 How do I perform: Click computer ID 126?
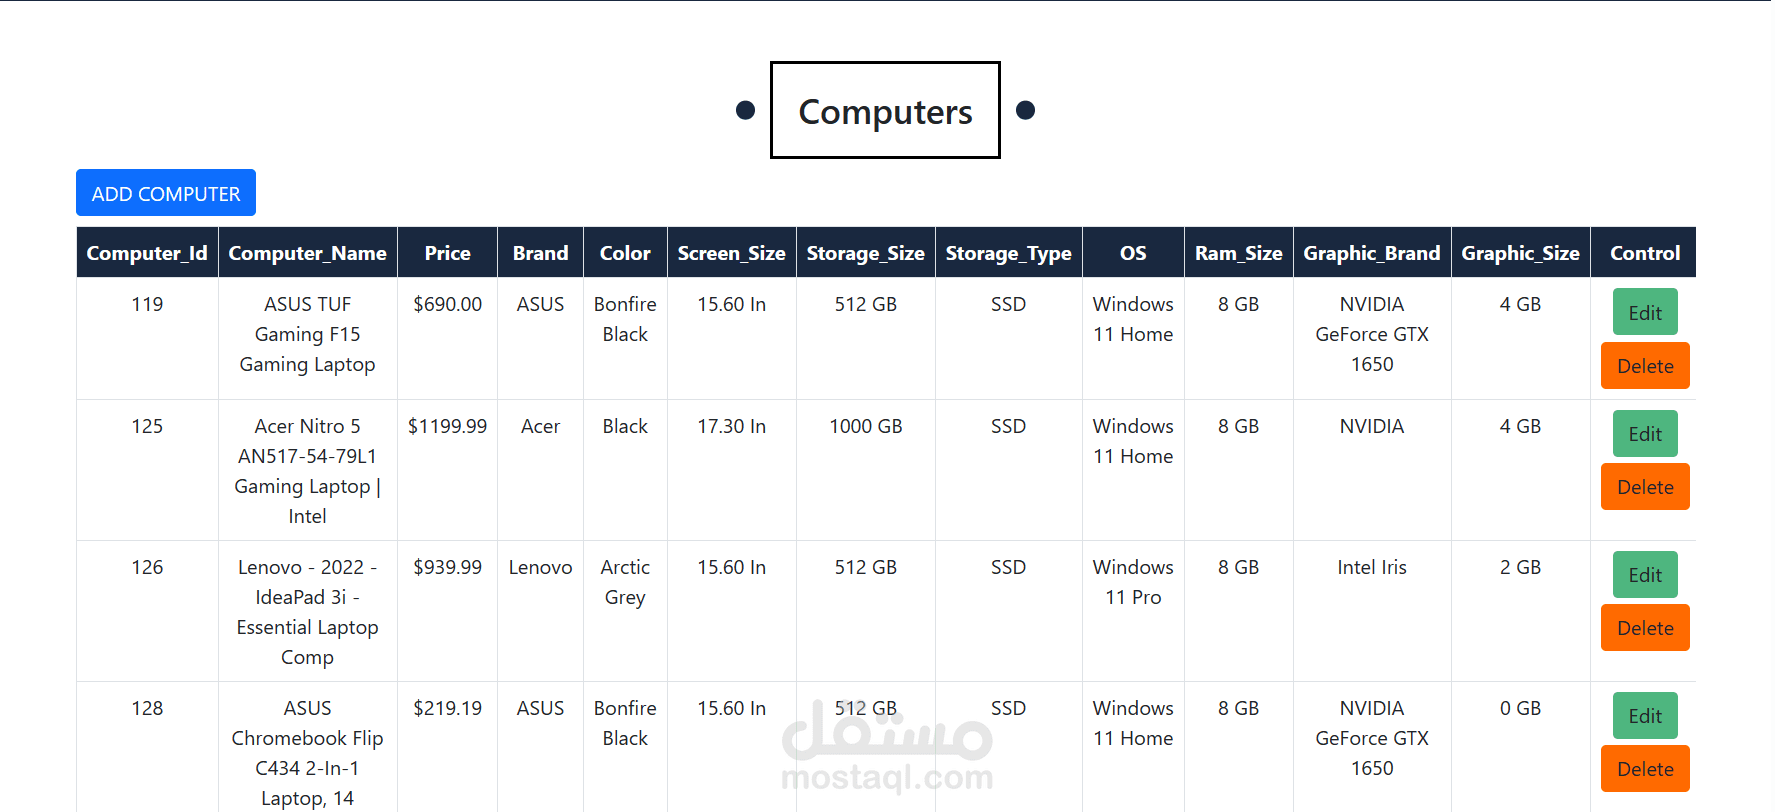click(147, 567)
